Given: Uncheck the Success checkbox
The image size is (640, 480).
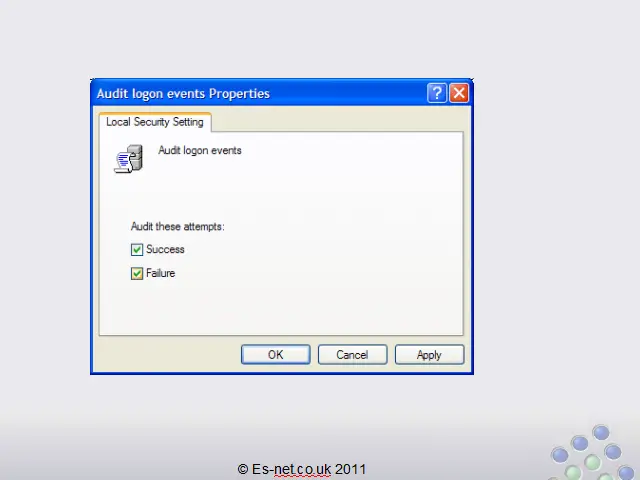Looking at the screenshot, I should pos(137,249).
